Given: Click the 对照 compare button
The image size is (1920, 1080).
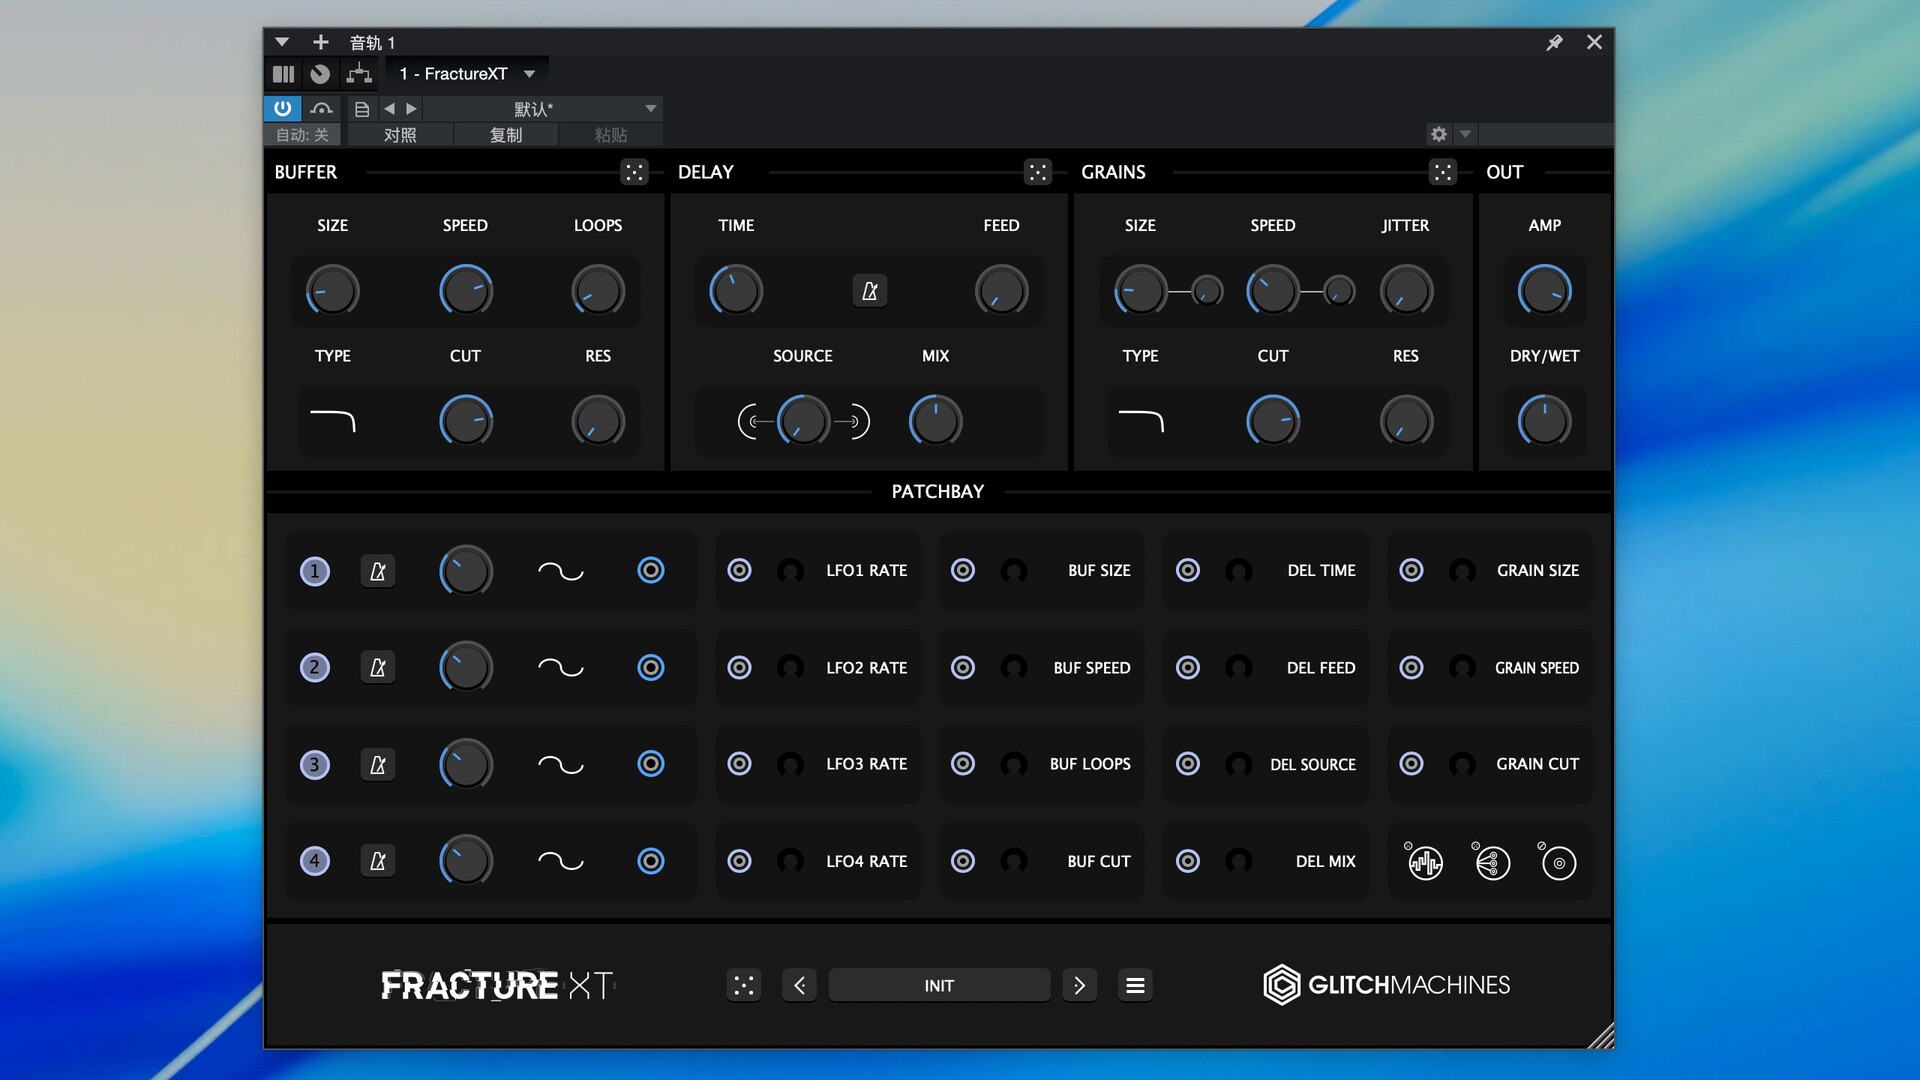Looking at the screenshot, I should click(400, 135).
